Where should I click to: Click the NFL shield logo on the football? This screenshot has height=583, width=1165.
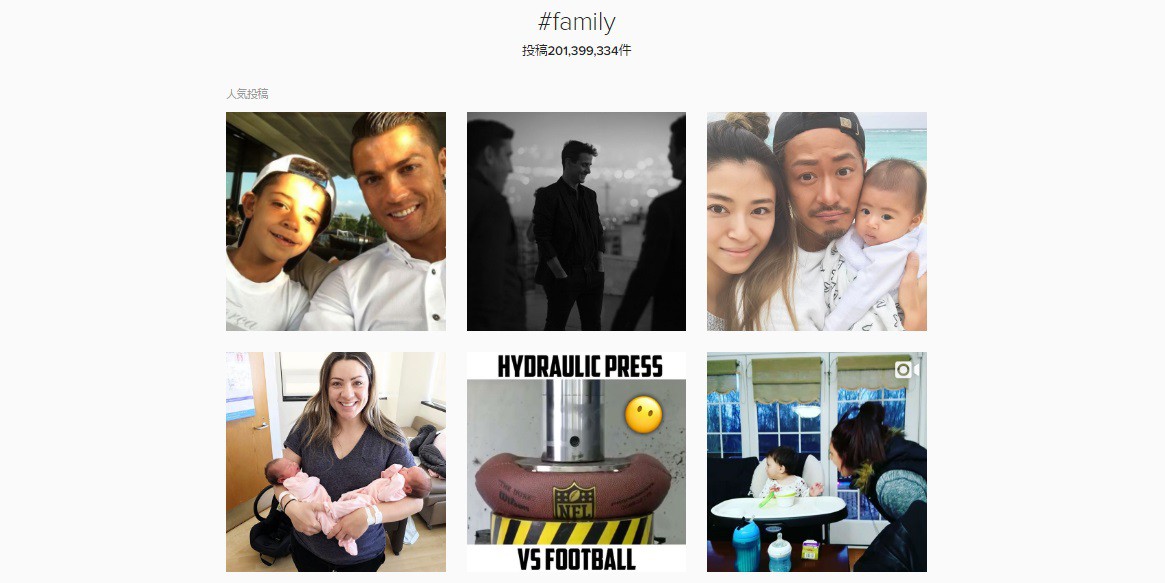(x=574, y=501)
